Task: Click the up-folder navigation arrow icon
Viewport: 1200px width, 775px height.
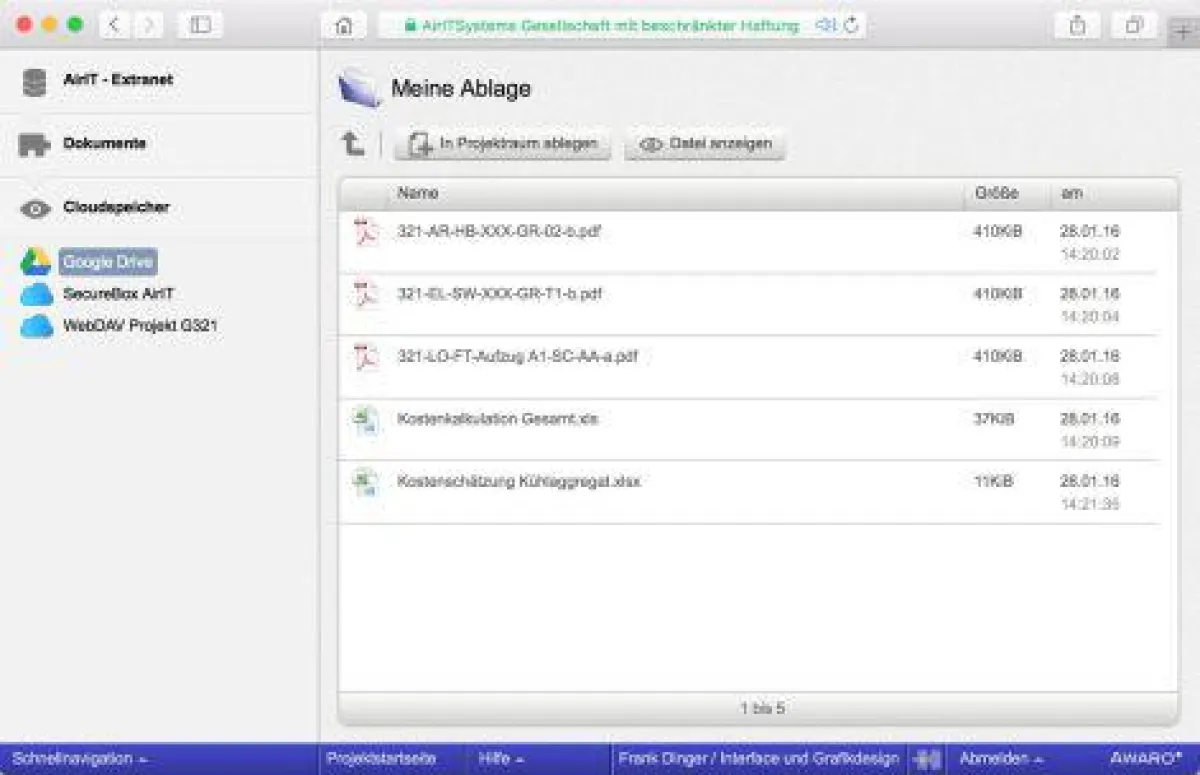Action: pos(351,143)
